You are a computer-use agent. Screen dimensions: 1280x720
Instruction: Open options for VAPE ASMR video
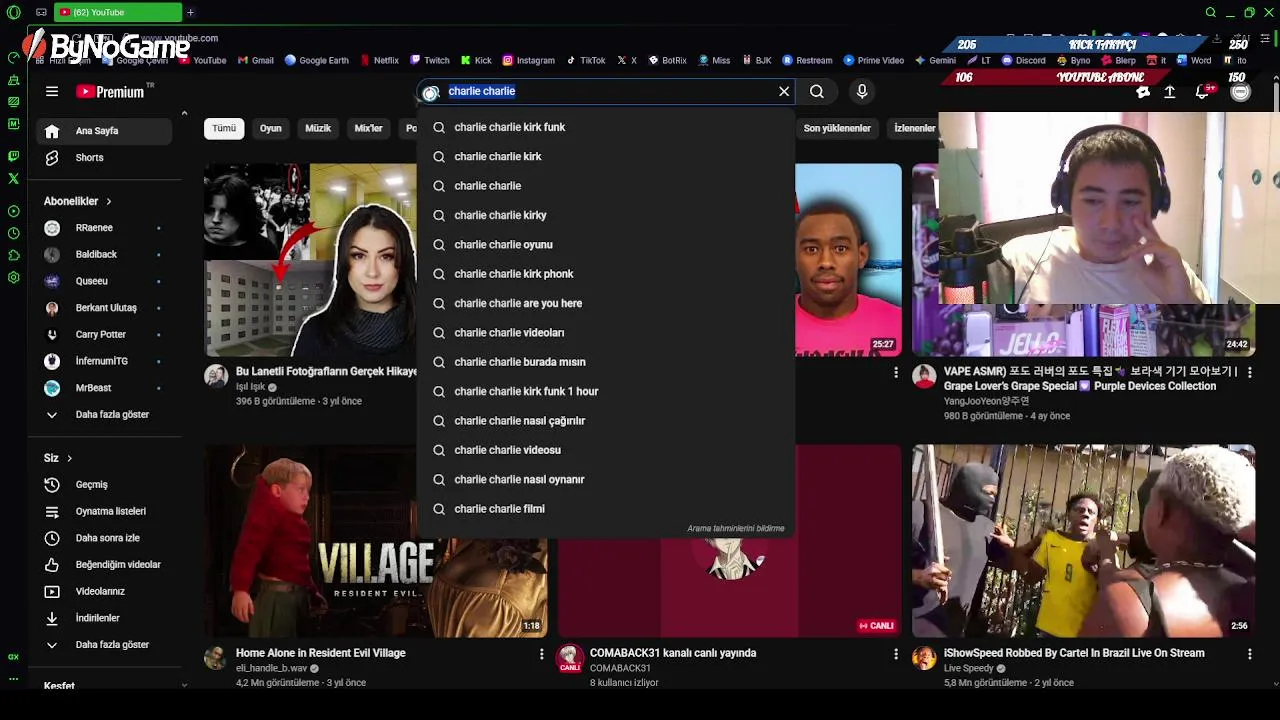click(x=1249, y=372)
